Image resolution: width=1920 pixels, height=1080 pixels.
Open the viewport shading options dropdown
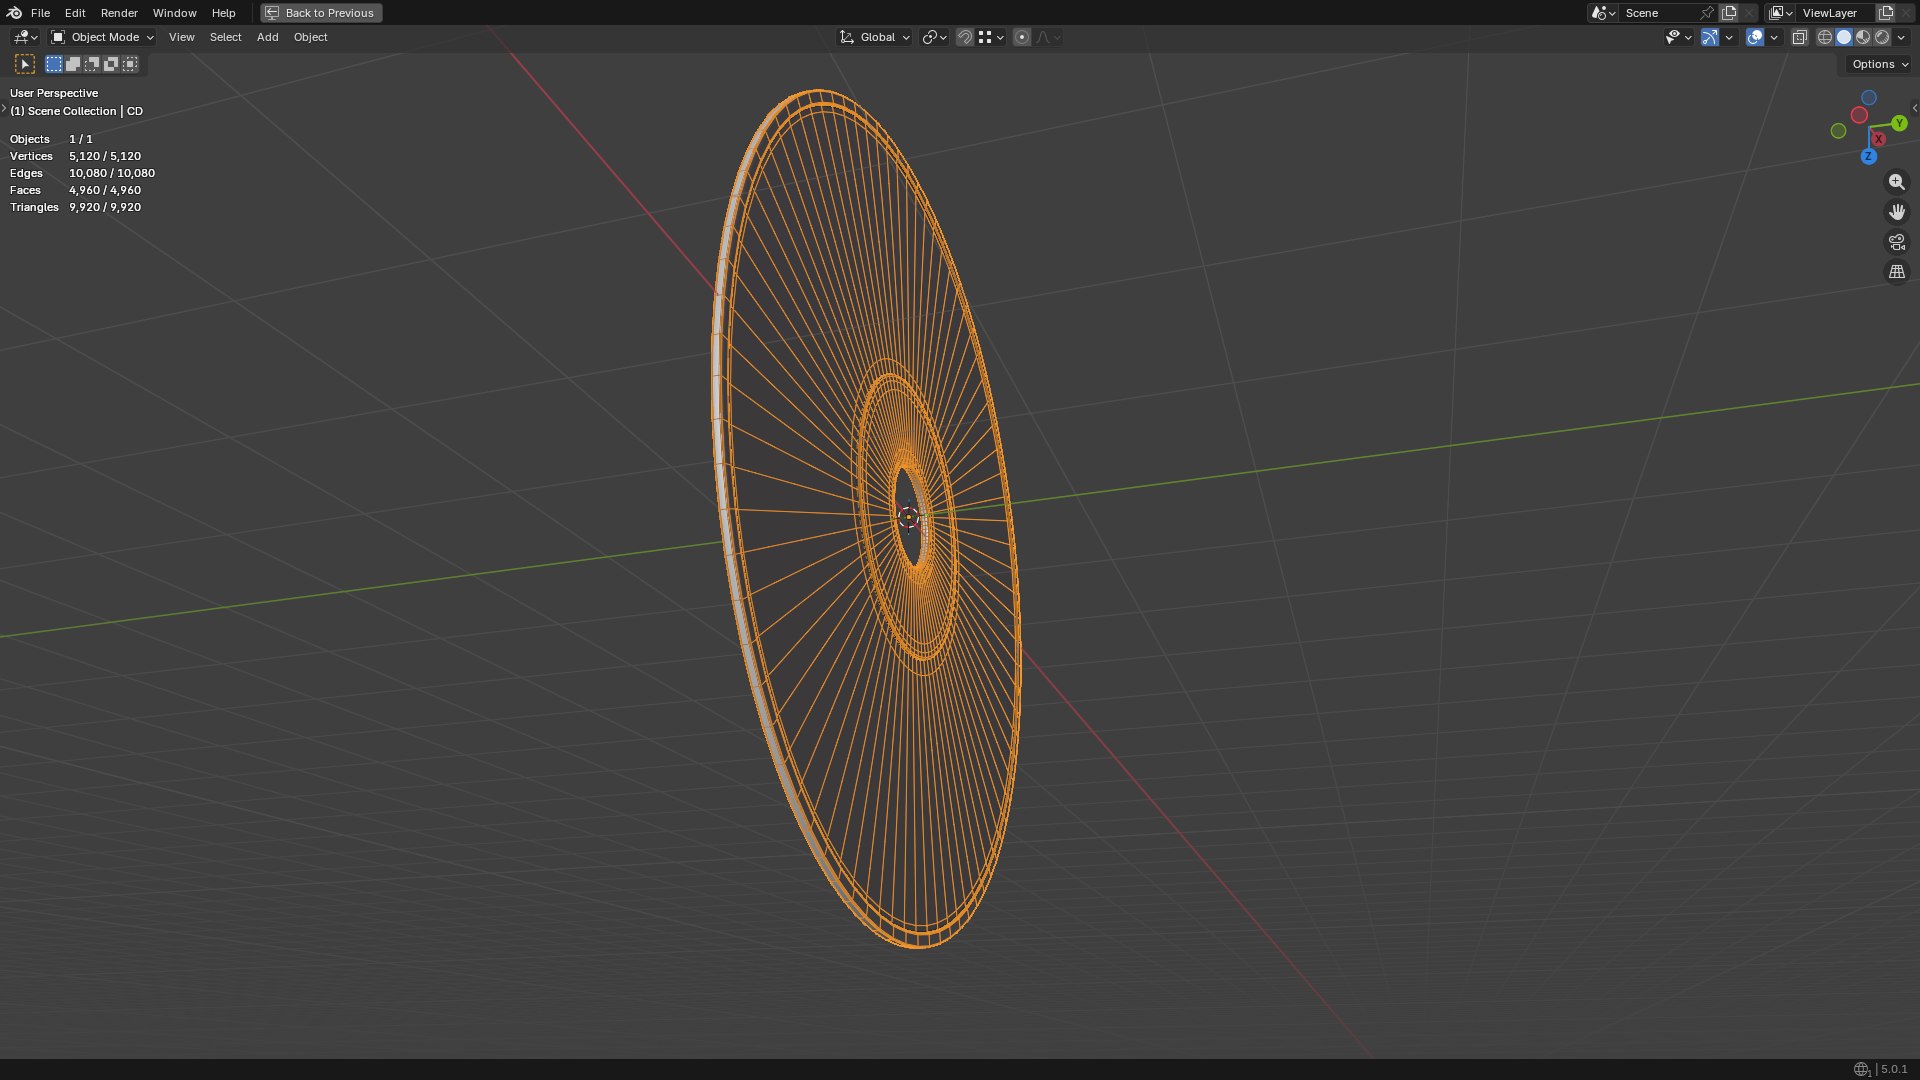click(x=1901, y=37)
